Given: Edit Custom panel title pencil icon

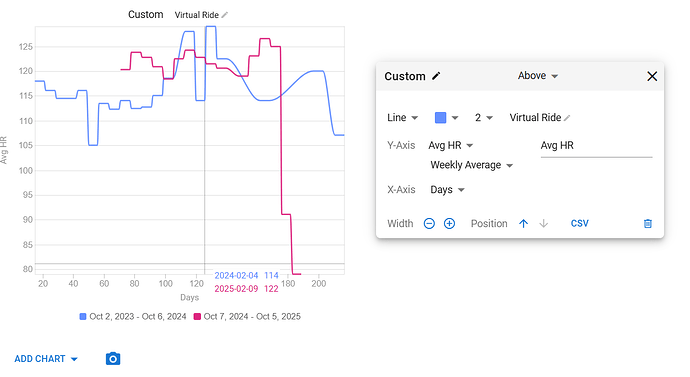Looking at the screenshot, I should [436, 76].
